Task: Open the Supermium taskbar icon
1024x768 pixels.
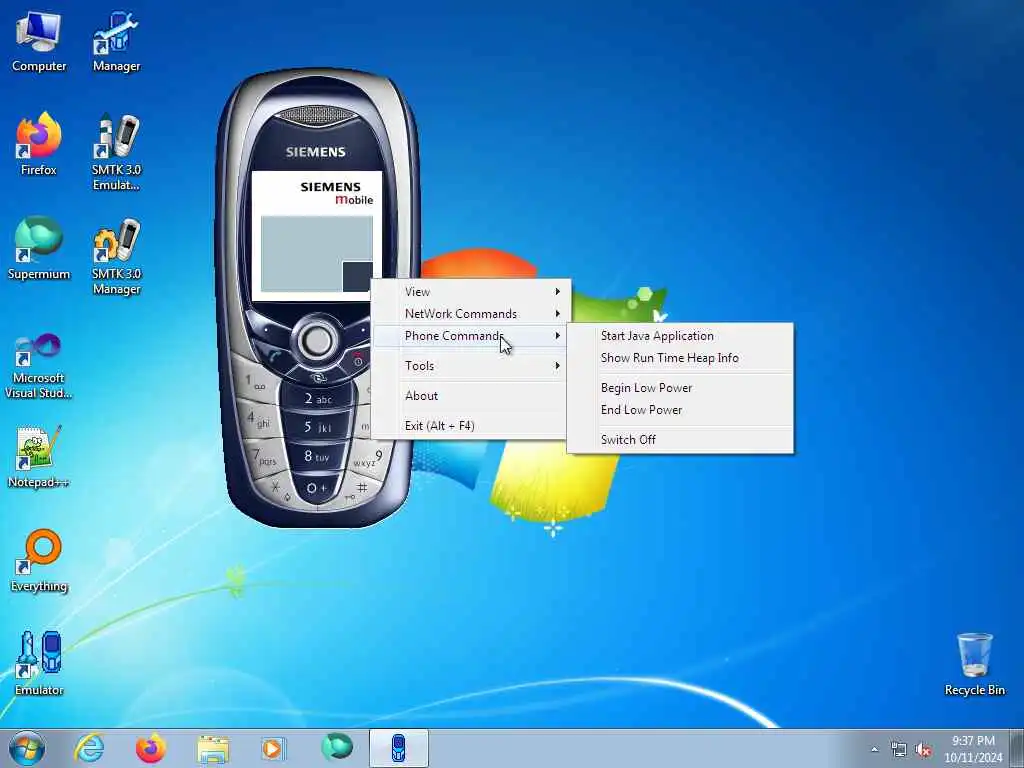Action: click(336, 747)
